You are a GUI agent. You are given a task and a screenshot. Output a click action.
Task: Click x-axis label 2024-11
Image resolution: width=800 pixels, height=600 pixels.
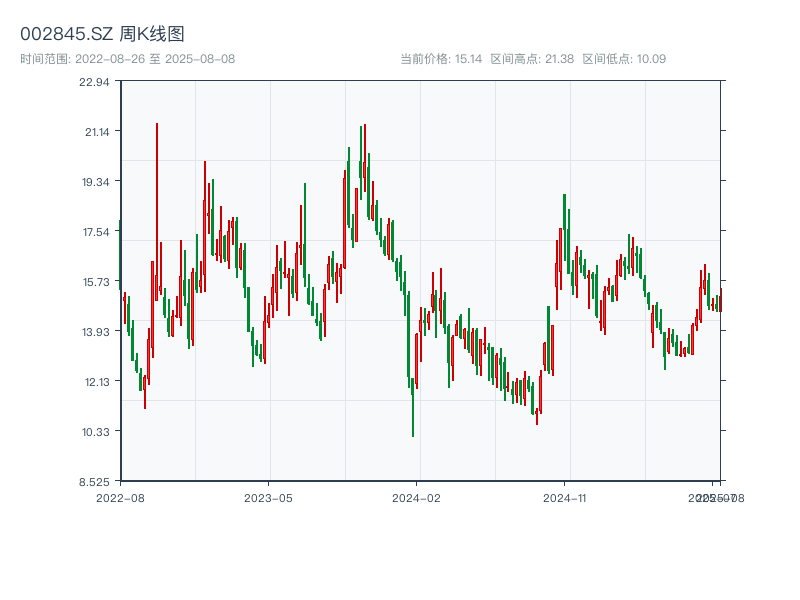click(564, 498)
